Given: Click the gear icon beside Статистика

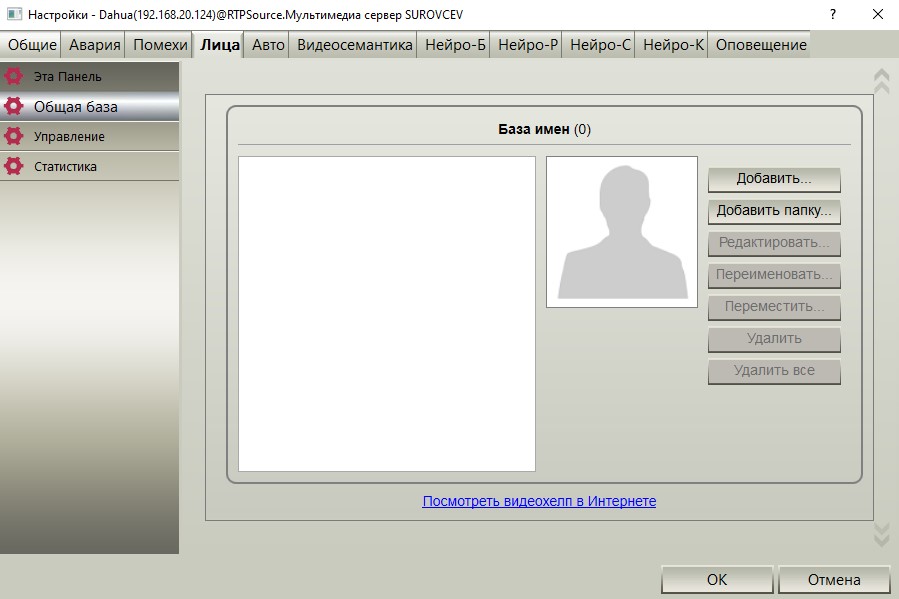Looking at the screenshot, I should click(14, 166).
